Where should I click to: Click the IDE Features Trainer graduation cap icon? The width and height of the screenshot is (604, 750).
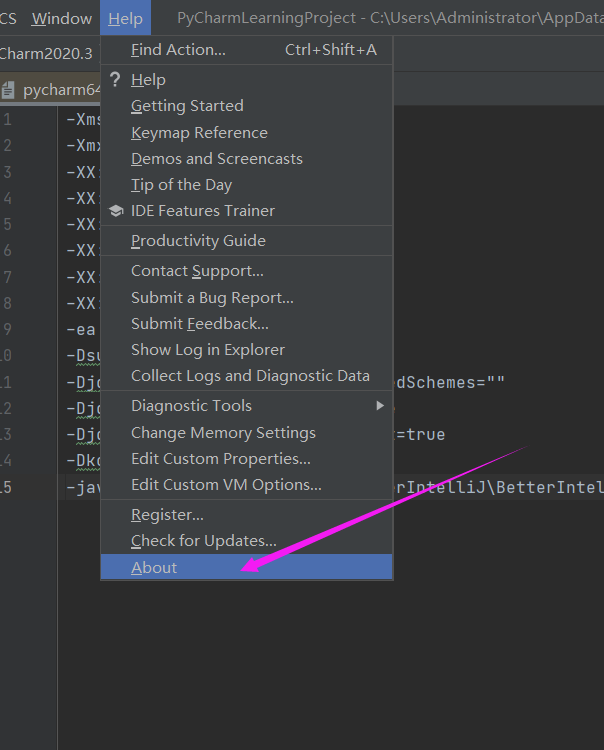pos(116,211)
